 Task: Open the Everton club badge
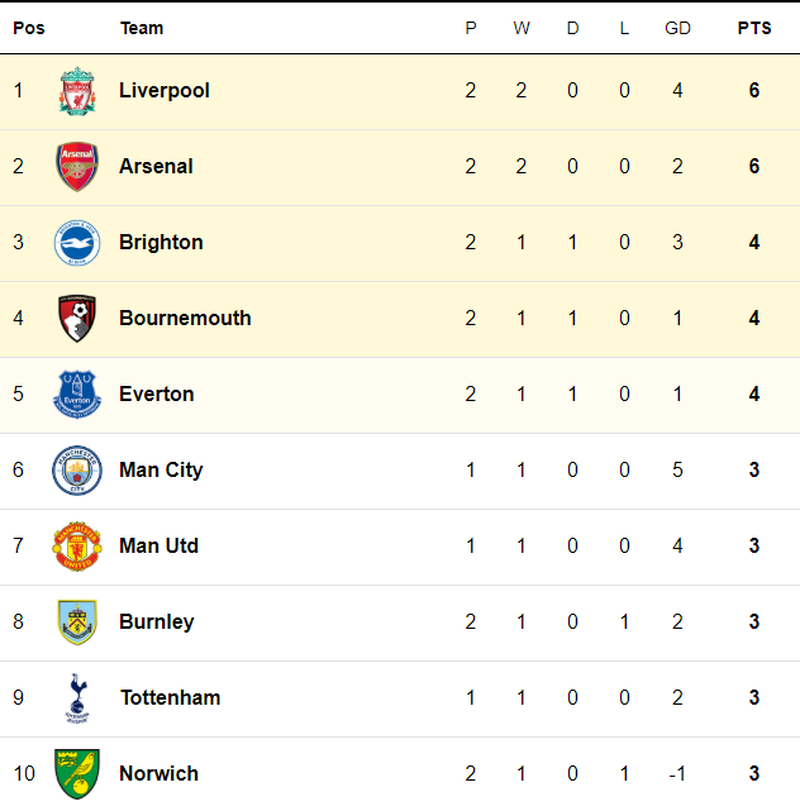(x=77, y=395)
